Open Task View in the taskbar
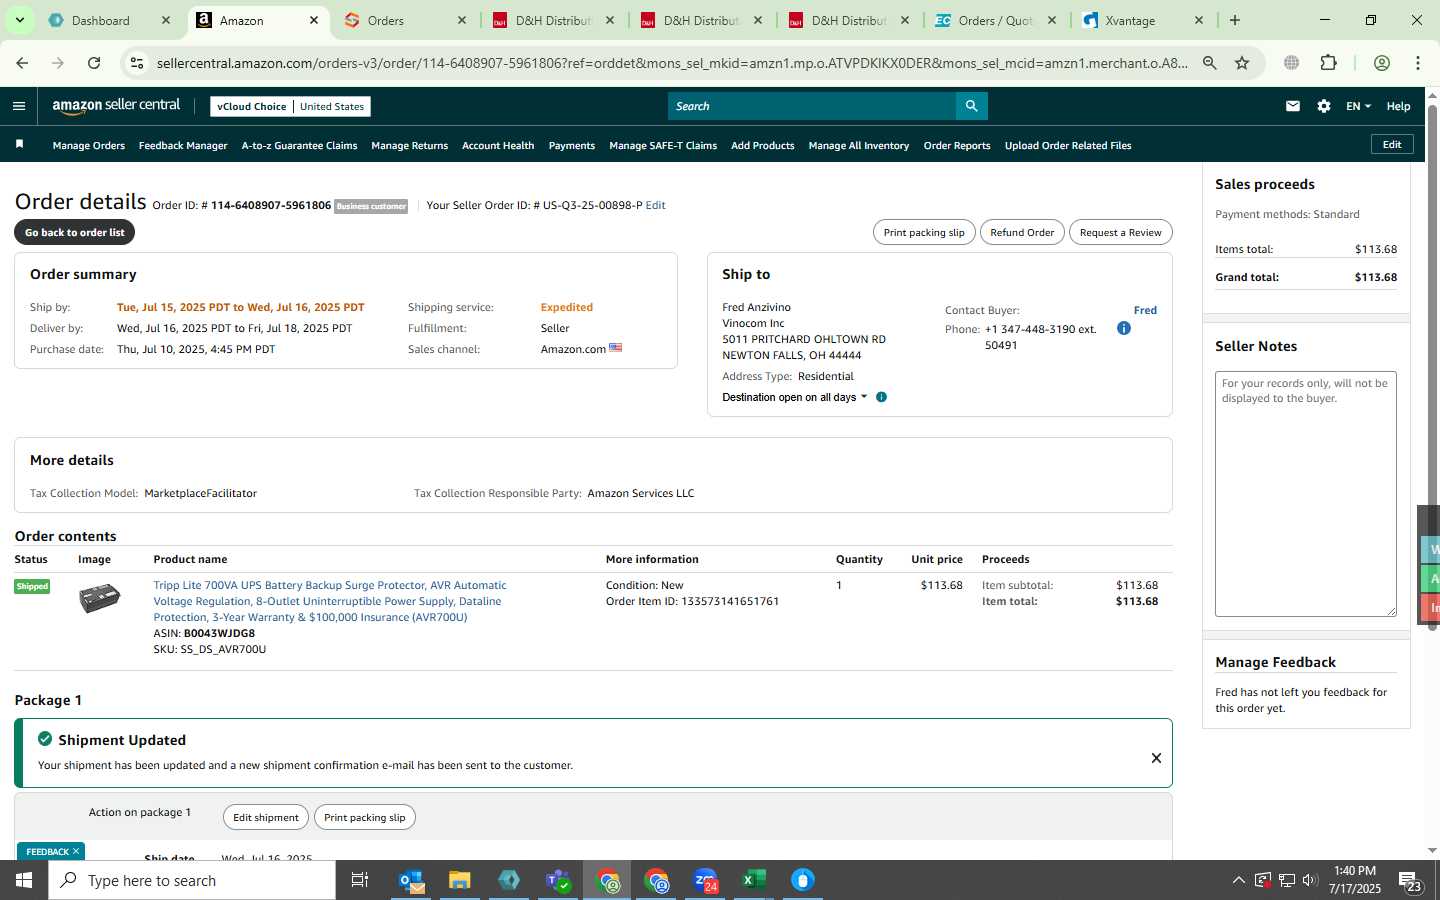The width and height of the screenshot is (1440, 900). coord(360,880)
